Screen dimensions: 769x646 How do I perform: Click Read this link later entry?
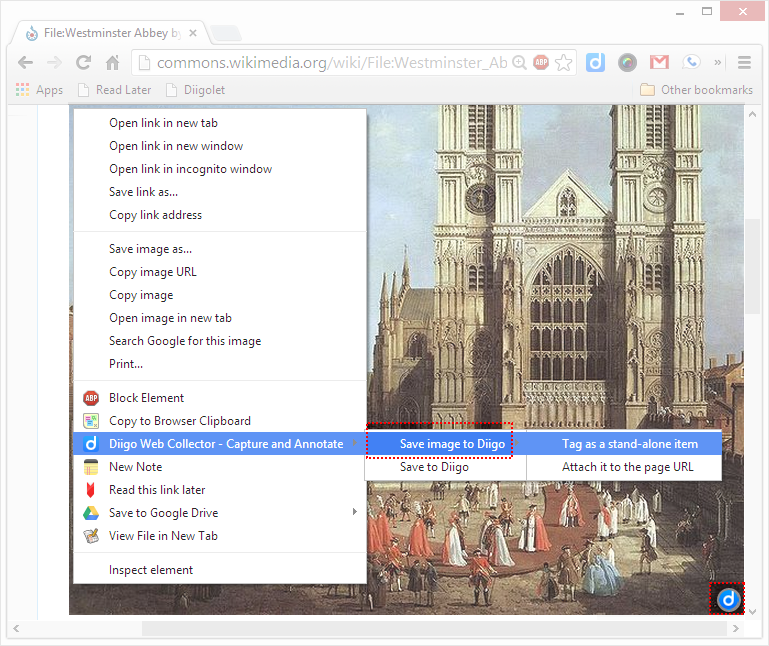click(x=220, y=491)
